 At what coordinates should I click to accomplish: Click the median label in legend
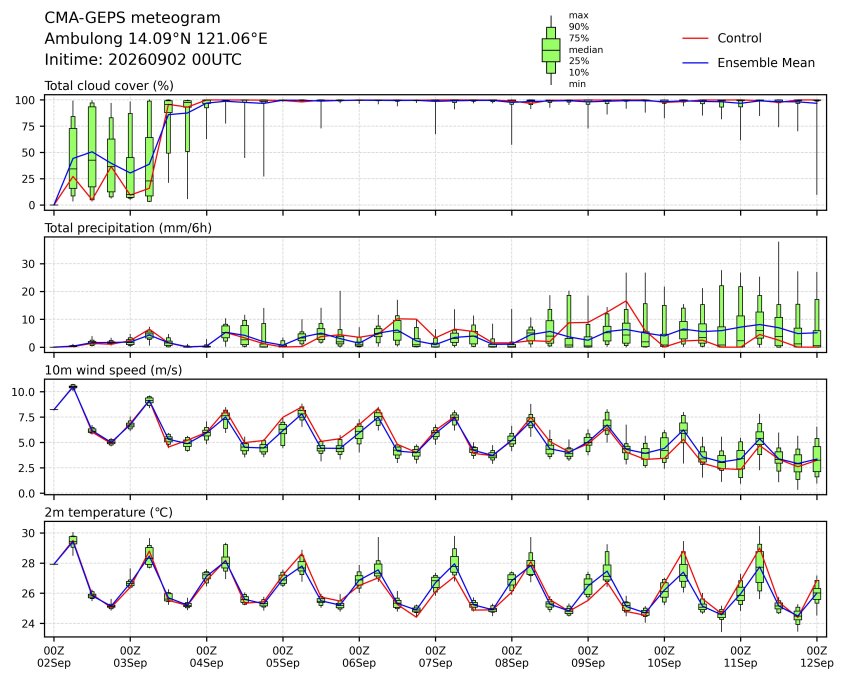586,50
